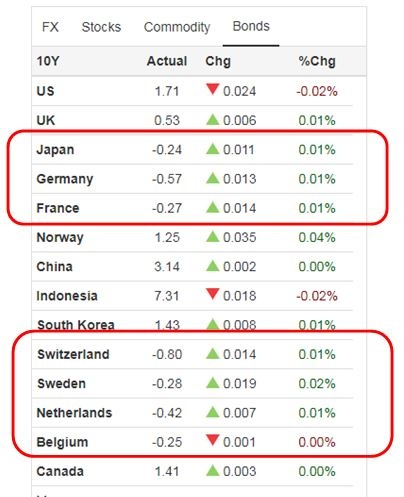
Task: Select the Commodity tab
Action: point(177,27)
